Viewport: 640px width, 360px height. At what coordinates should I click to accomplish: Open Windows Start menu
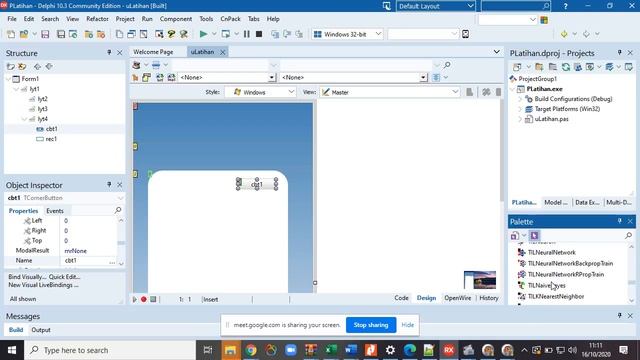pyautogui.click(x=12, y=350)
